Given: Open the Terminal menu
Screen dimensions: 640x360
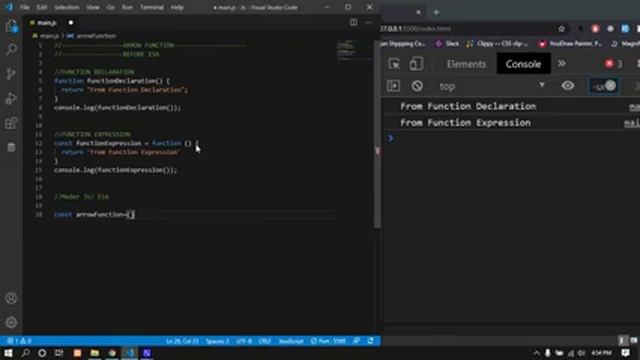Looking at the screenshot, I should point(152,7).
